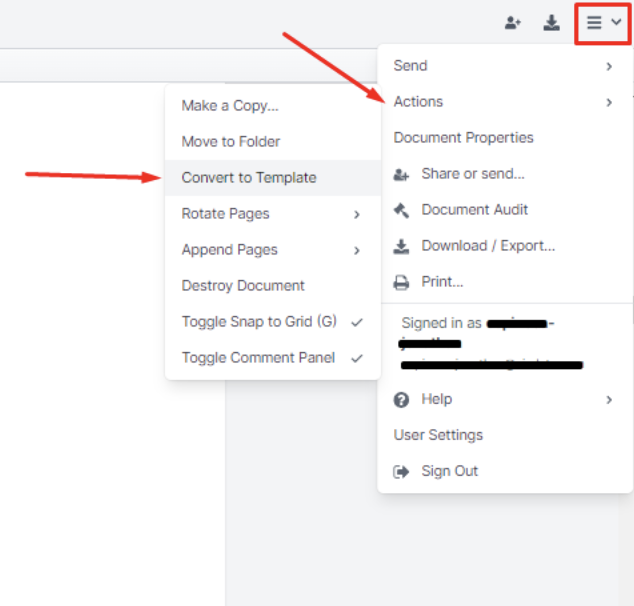Click the Download / Export tray icon
Screen dimensions: 634x606
tap(402, 246)
